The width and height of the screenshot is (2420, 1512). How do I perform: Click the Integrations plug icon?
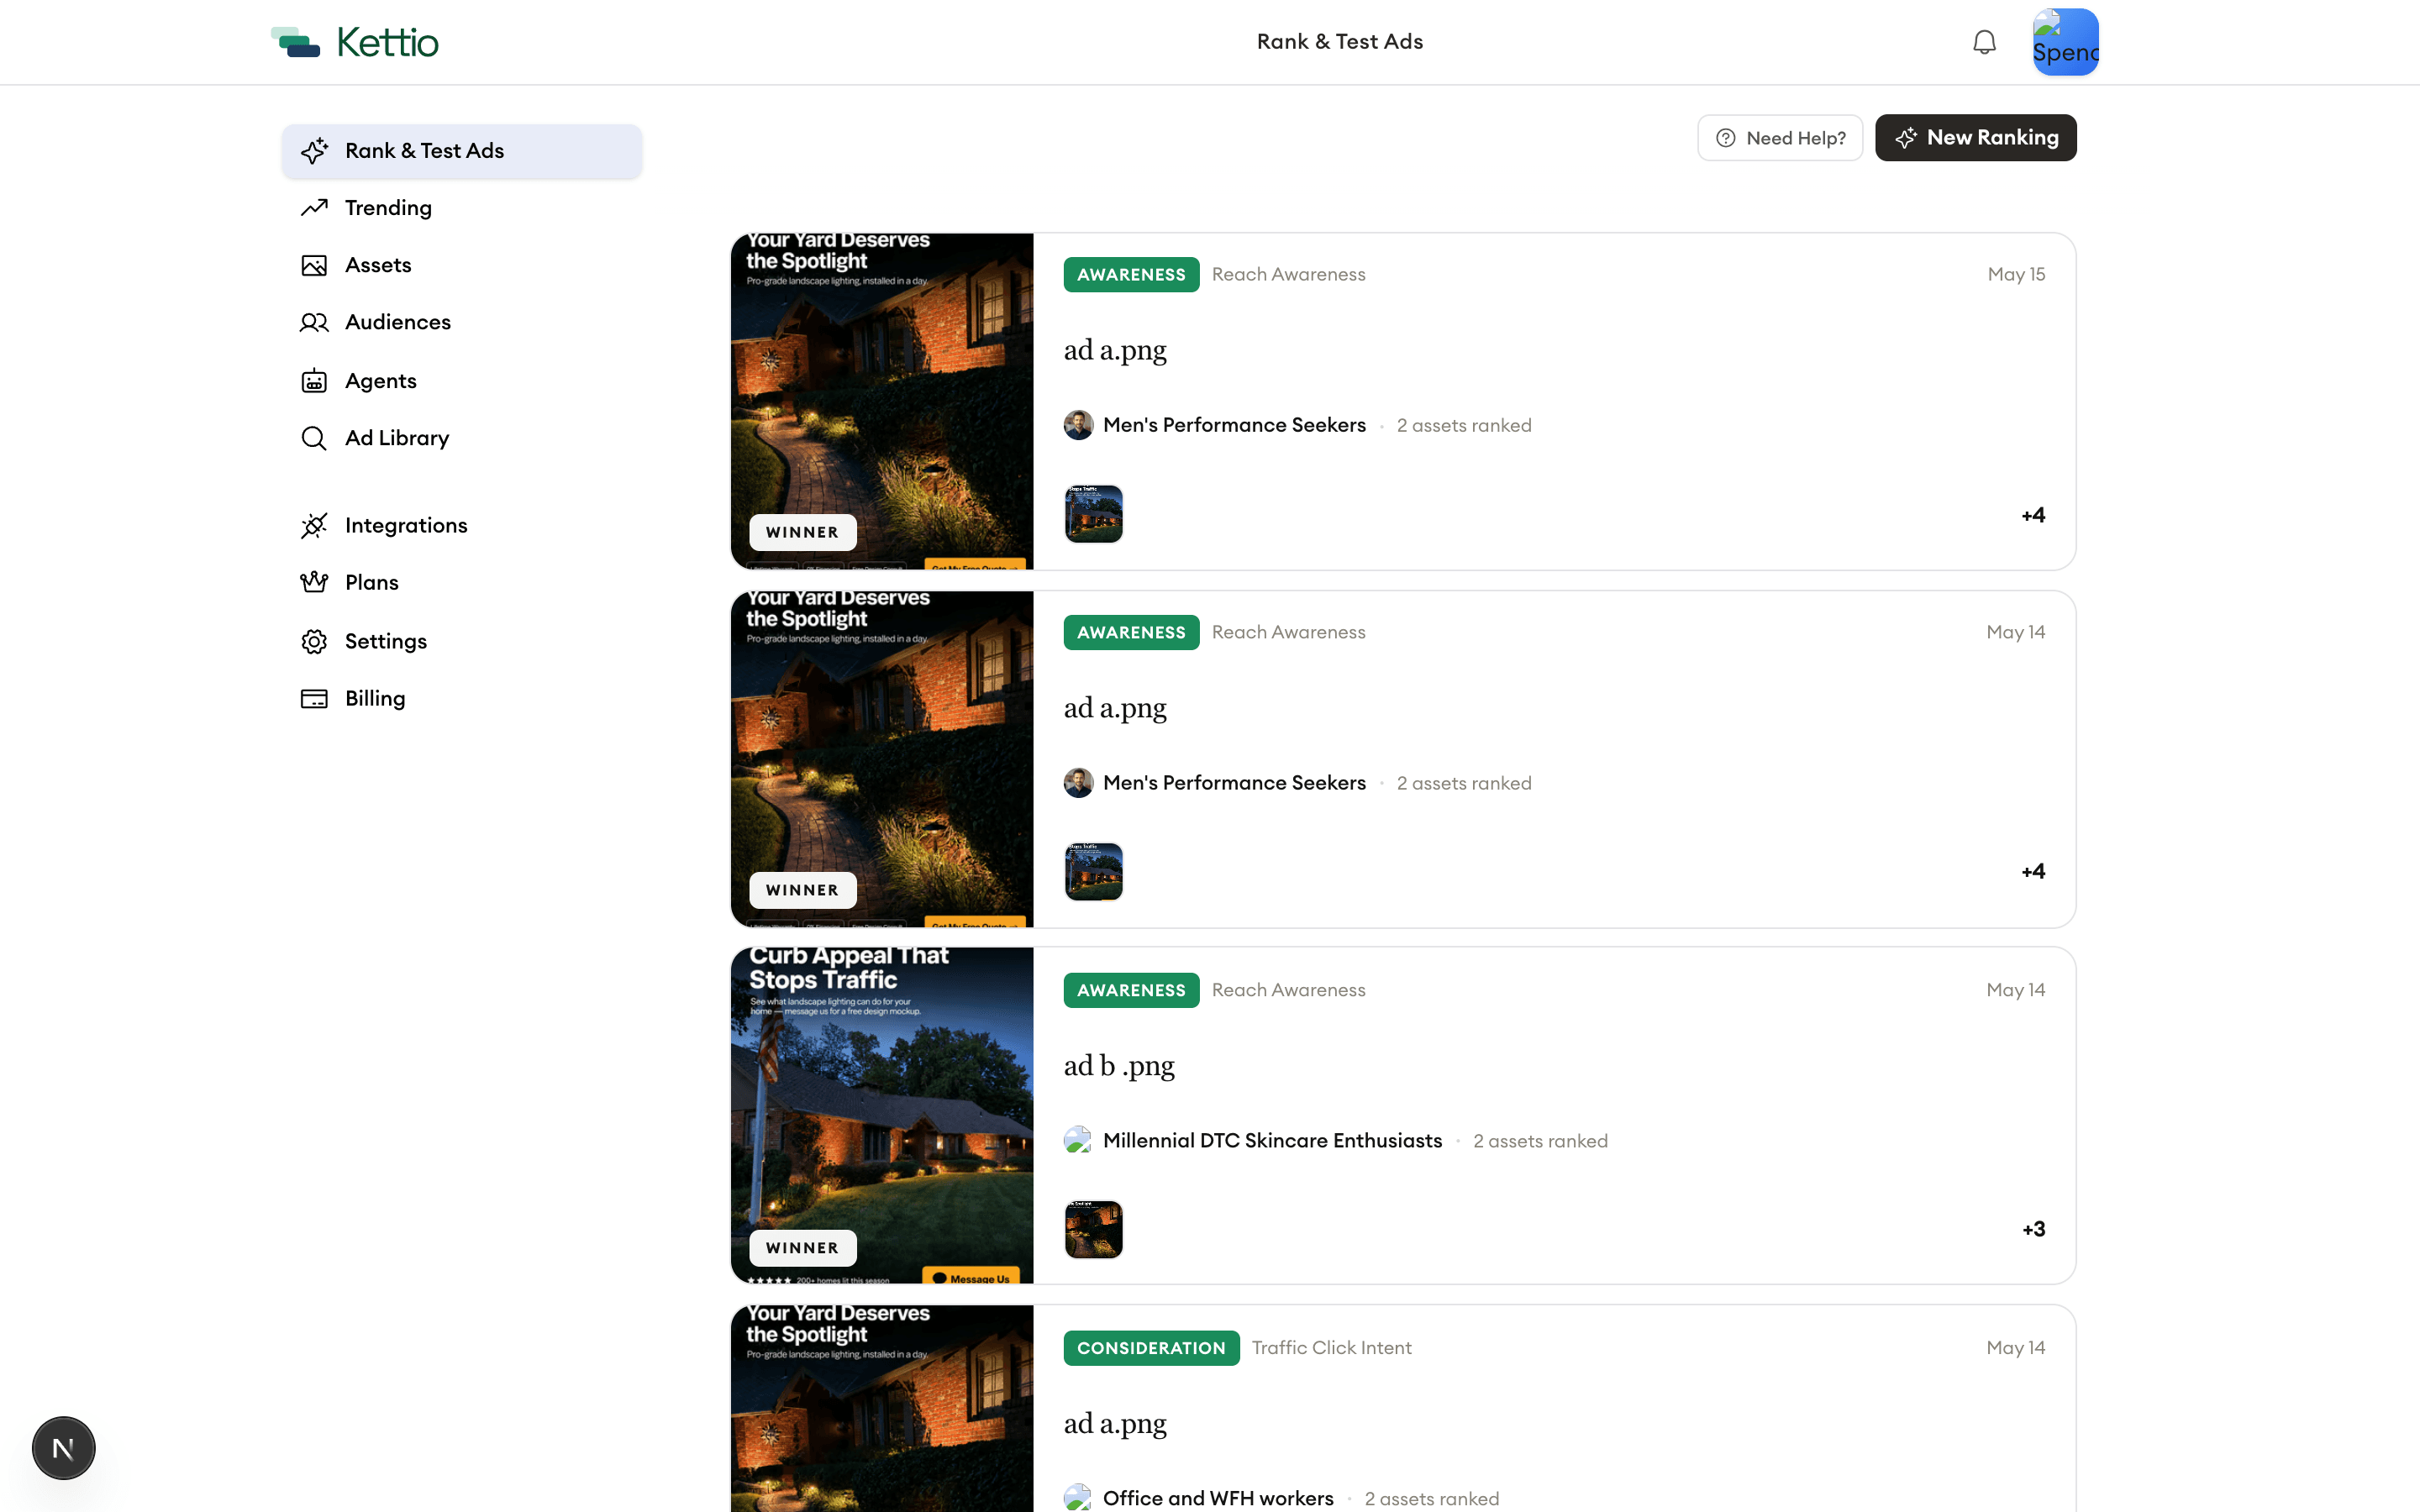tap(314, 525)
